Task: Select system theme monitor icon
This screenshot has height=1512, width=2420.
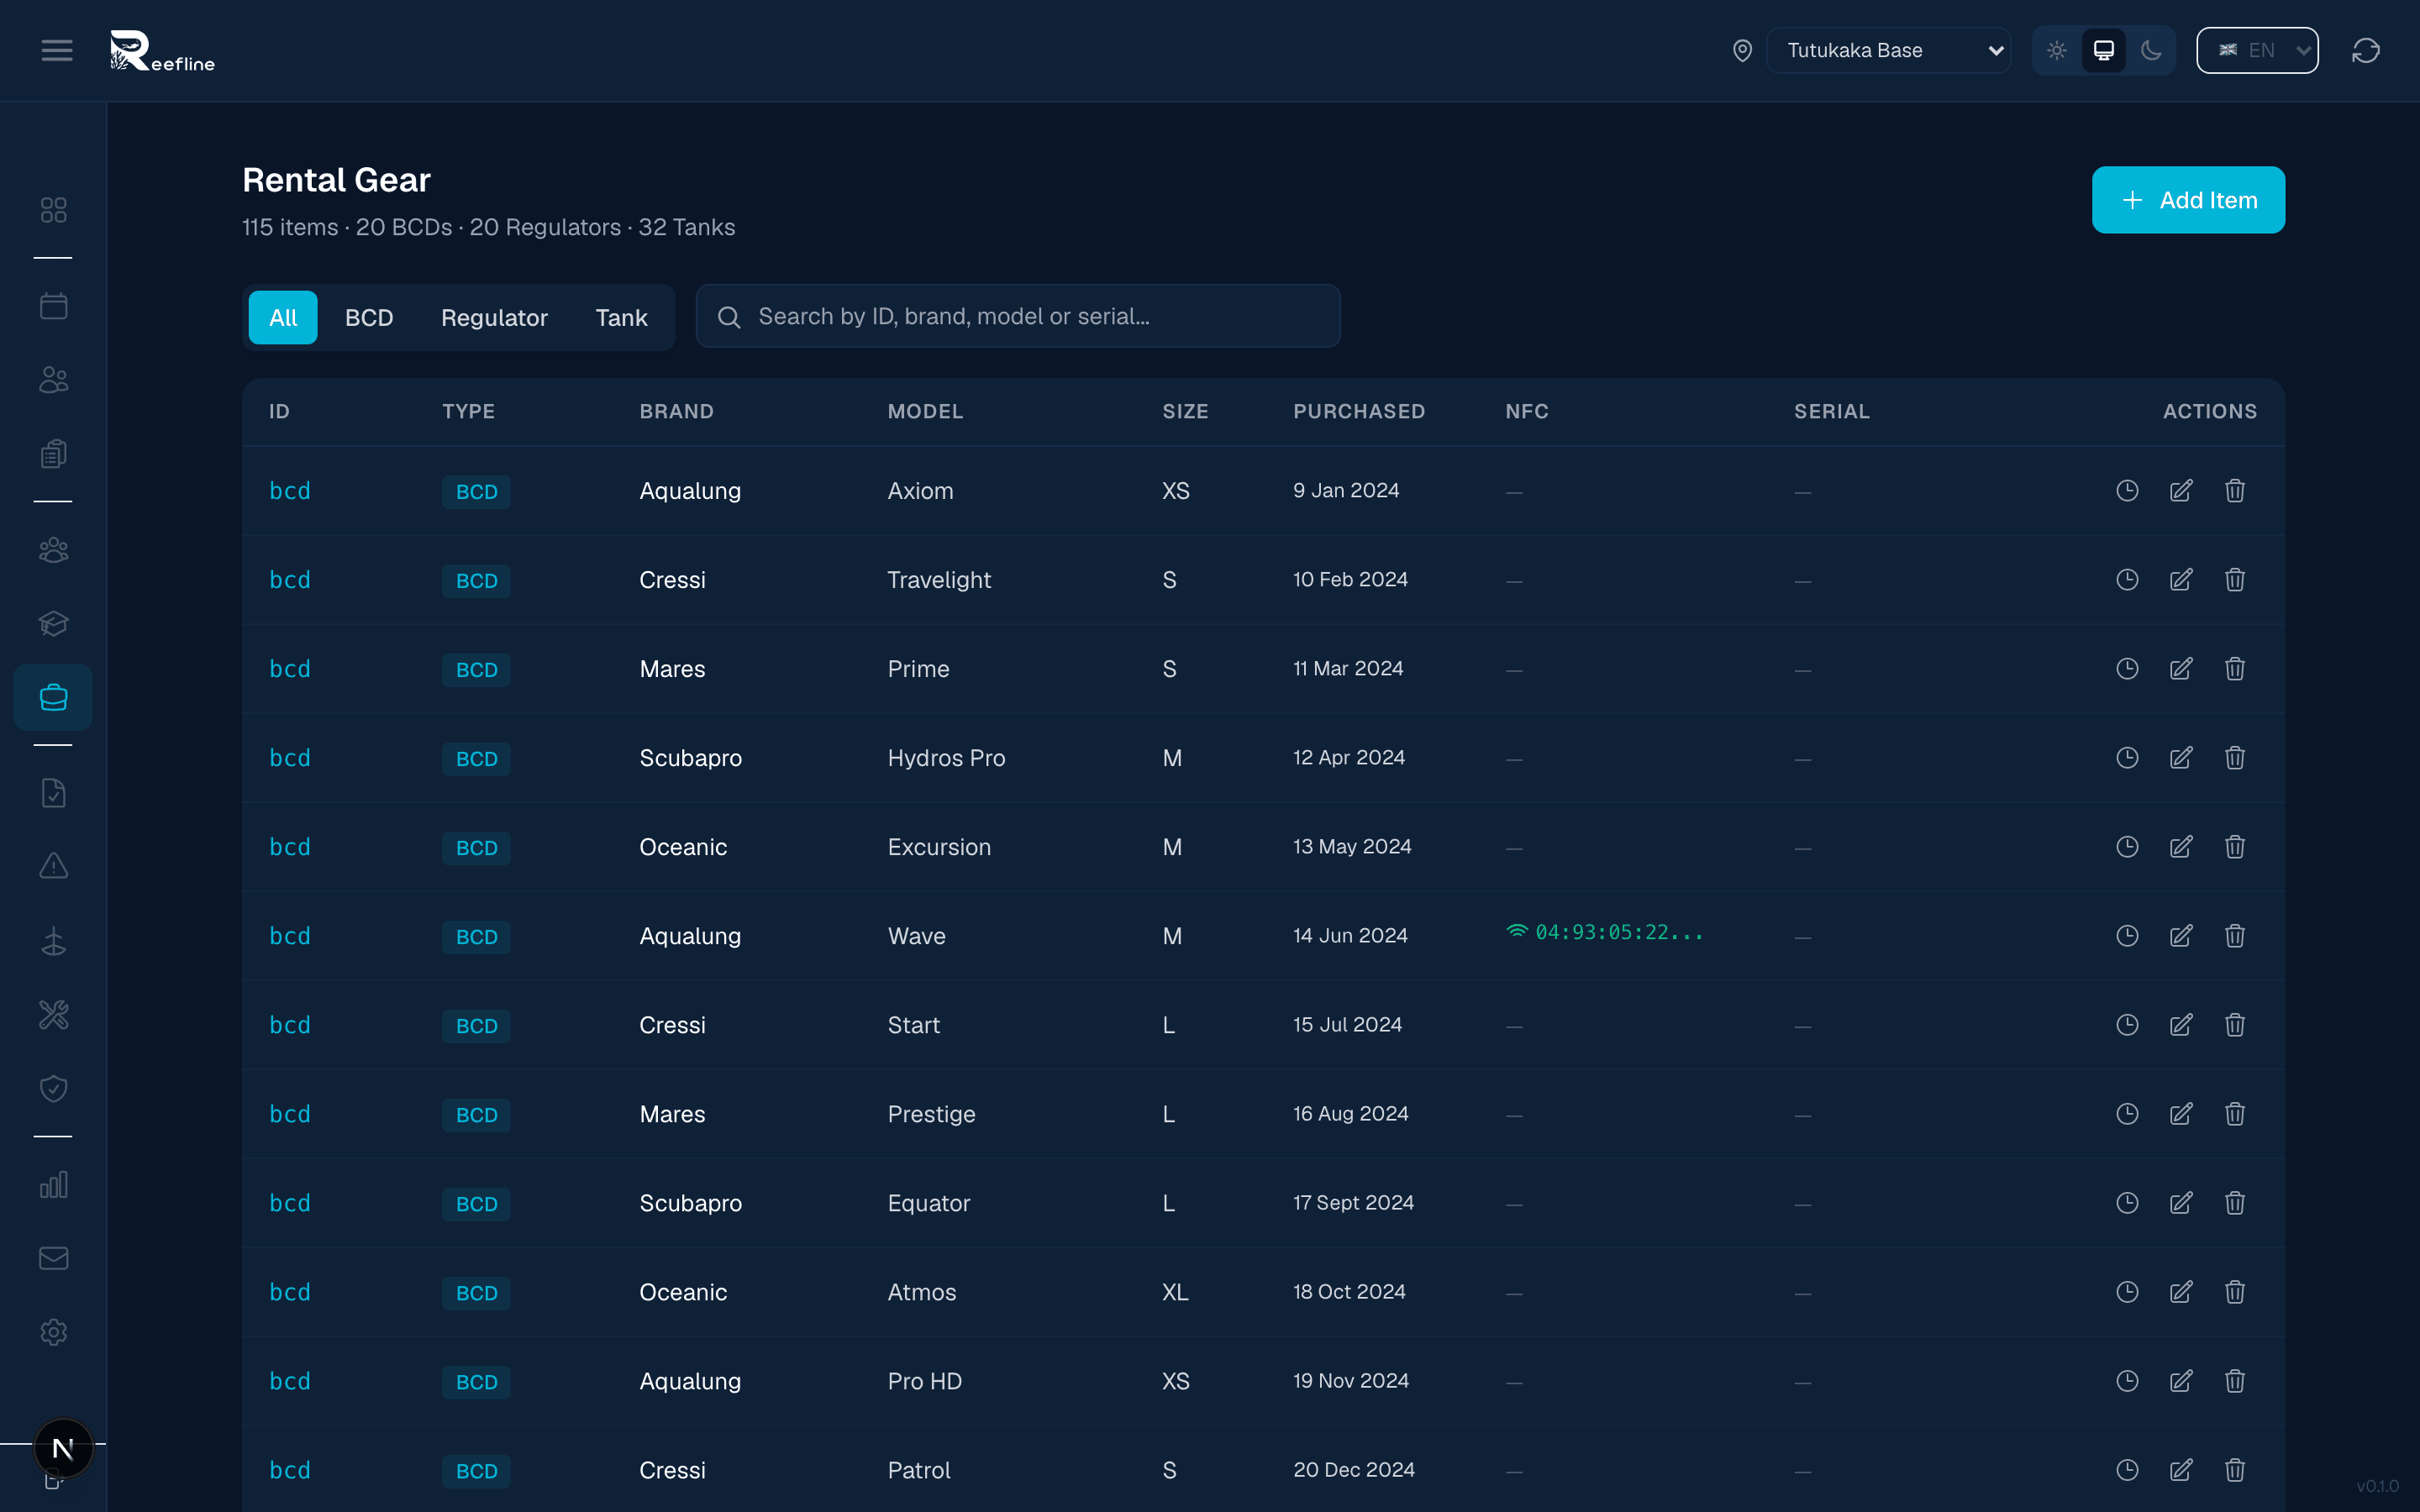Action: pos(2104,50)
